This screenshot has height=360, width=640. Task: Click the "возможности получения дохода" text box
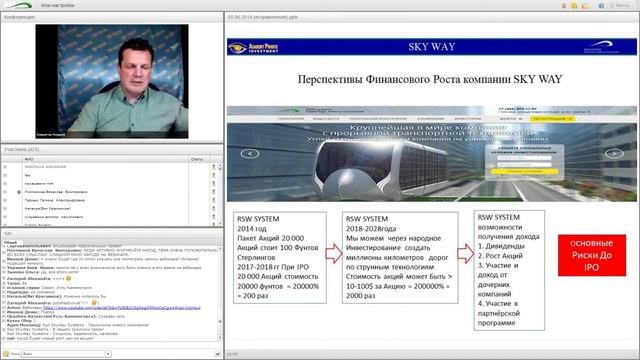[x=509, y=270]
